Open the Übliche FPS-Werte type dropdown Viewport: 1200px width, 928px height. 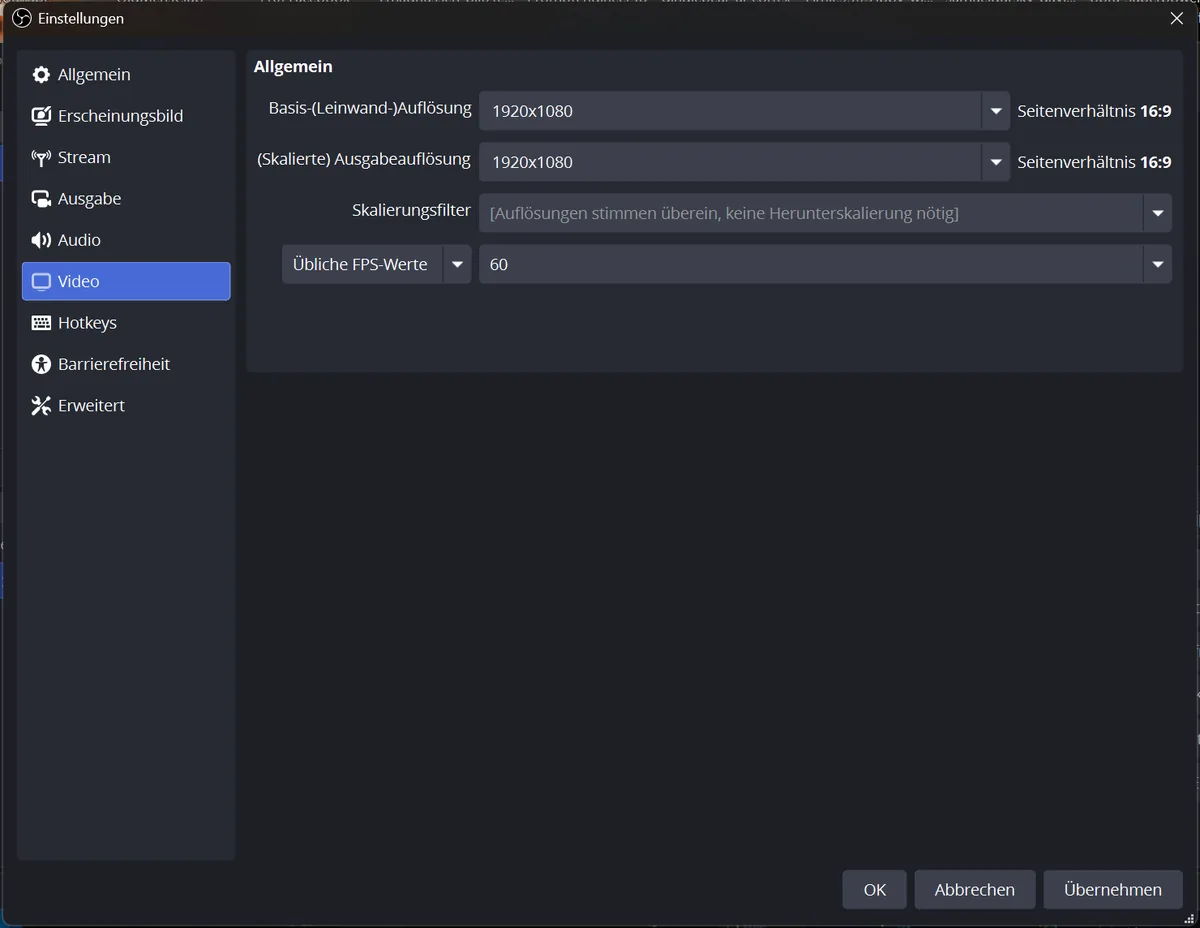pos(376,264)
